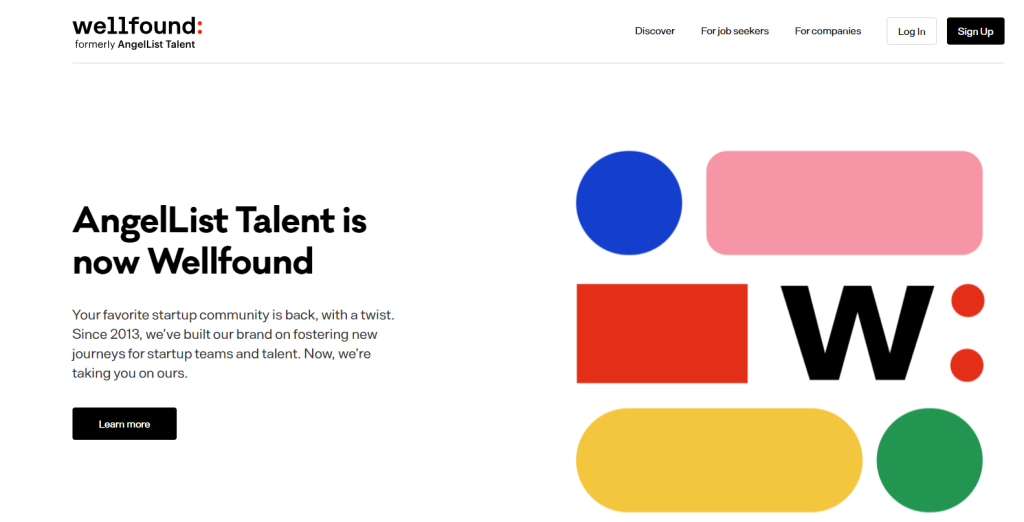Click the Learn more button
Image resolution: width=1024 pixels, height=522 pixels.
pyautogui.click(x=124, y=424)
